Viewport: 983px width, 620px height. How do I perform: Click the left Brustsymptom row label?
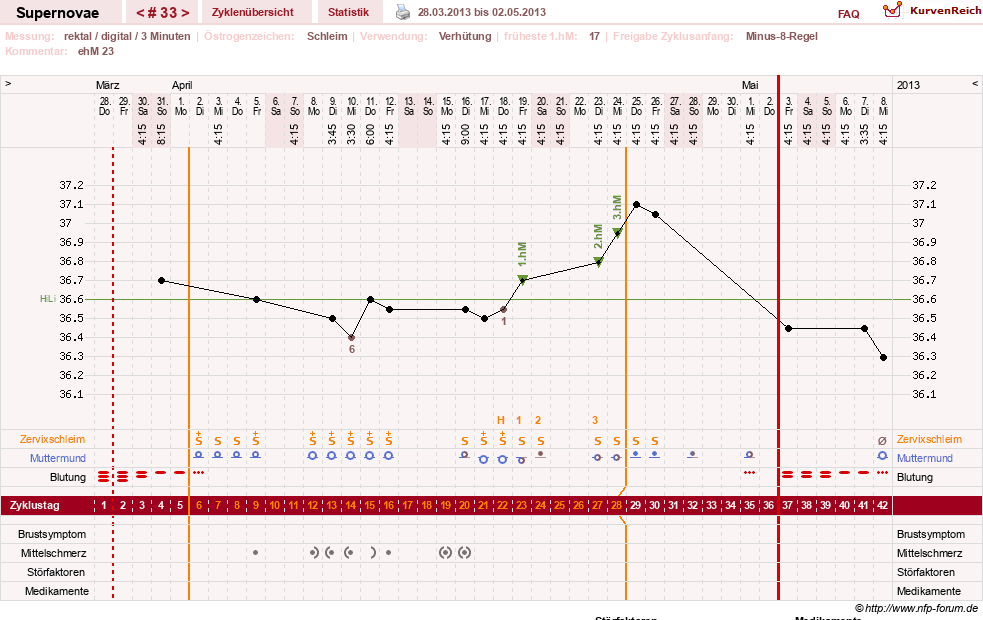(x=52, y=534)
